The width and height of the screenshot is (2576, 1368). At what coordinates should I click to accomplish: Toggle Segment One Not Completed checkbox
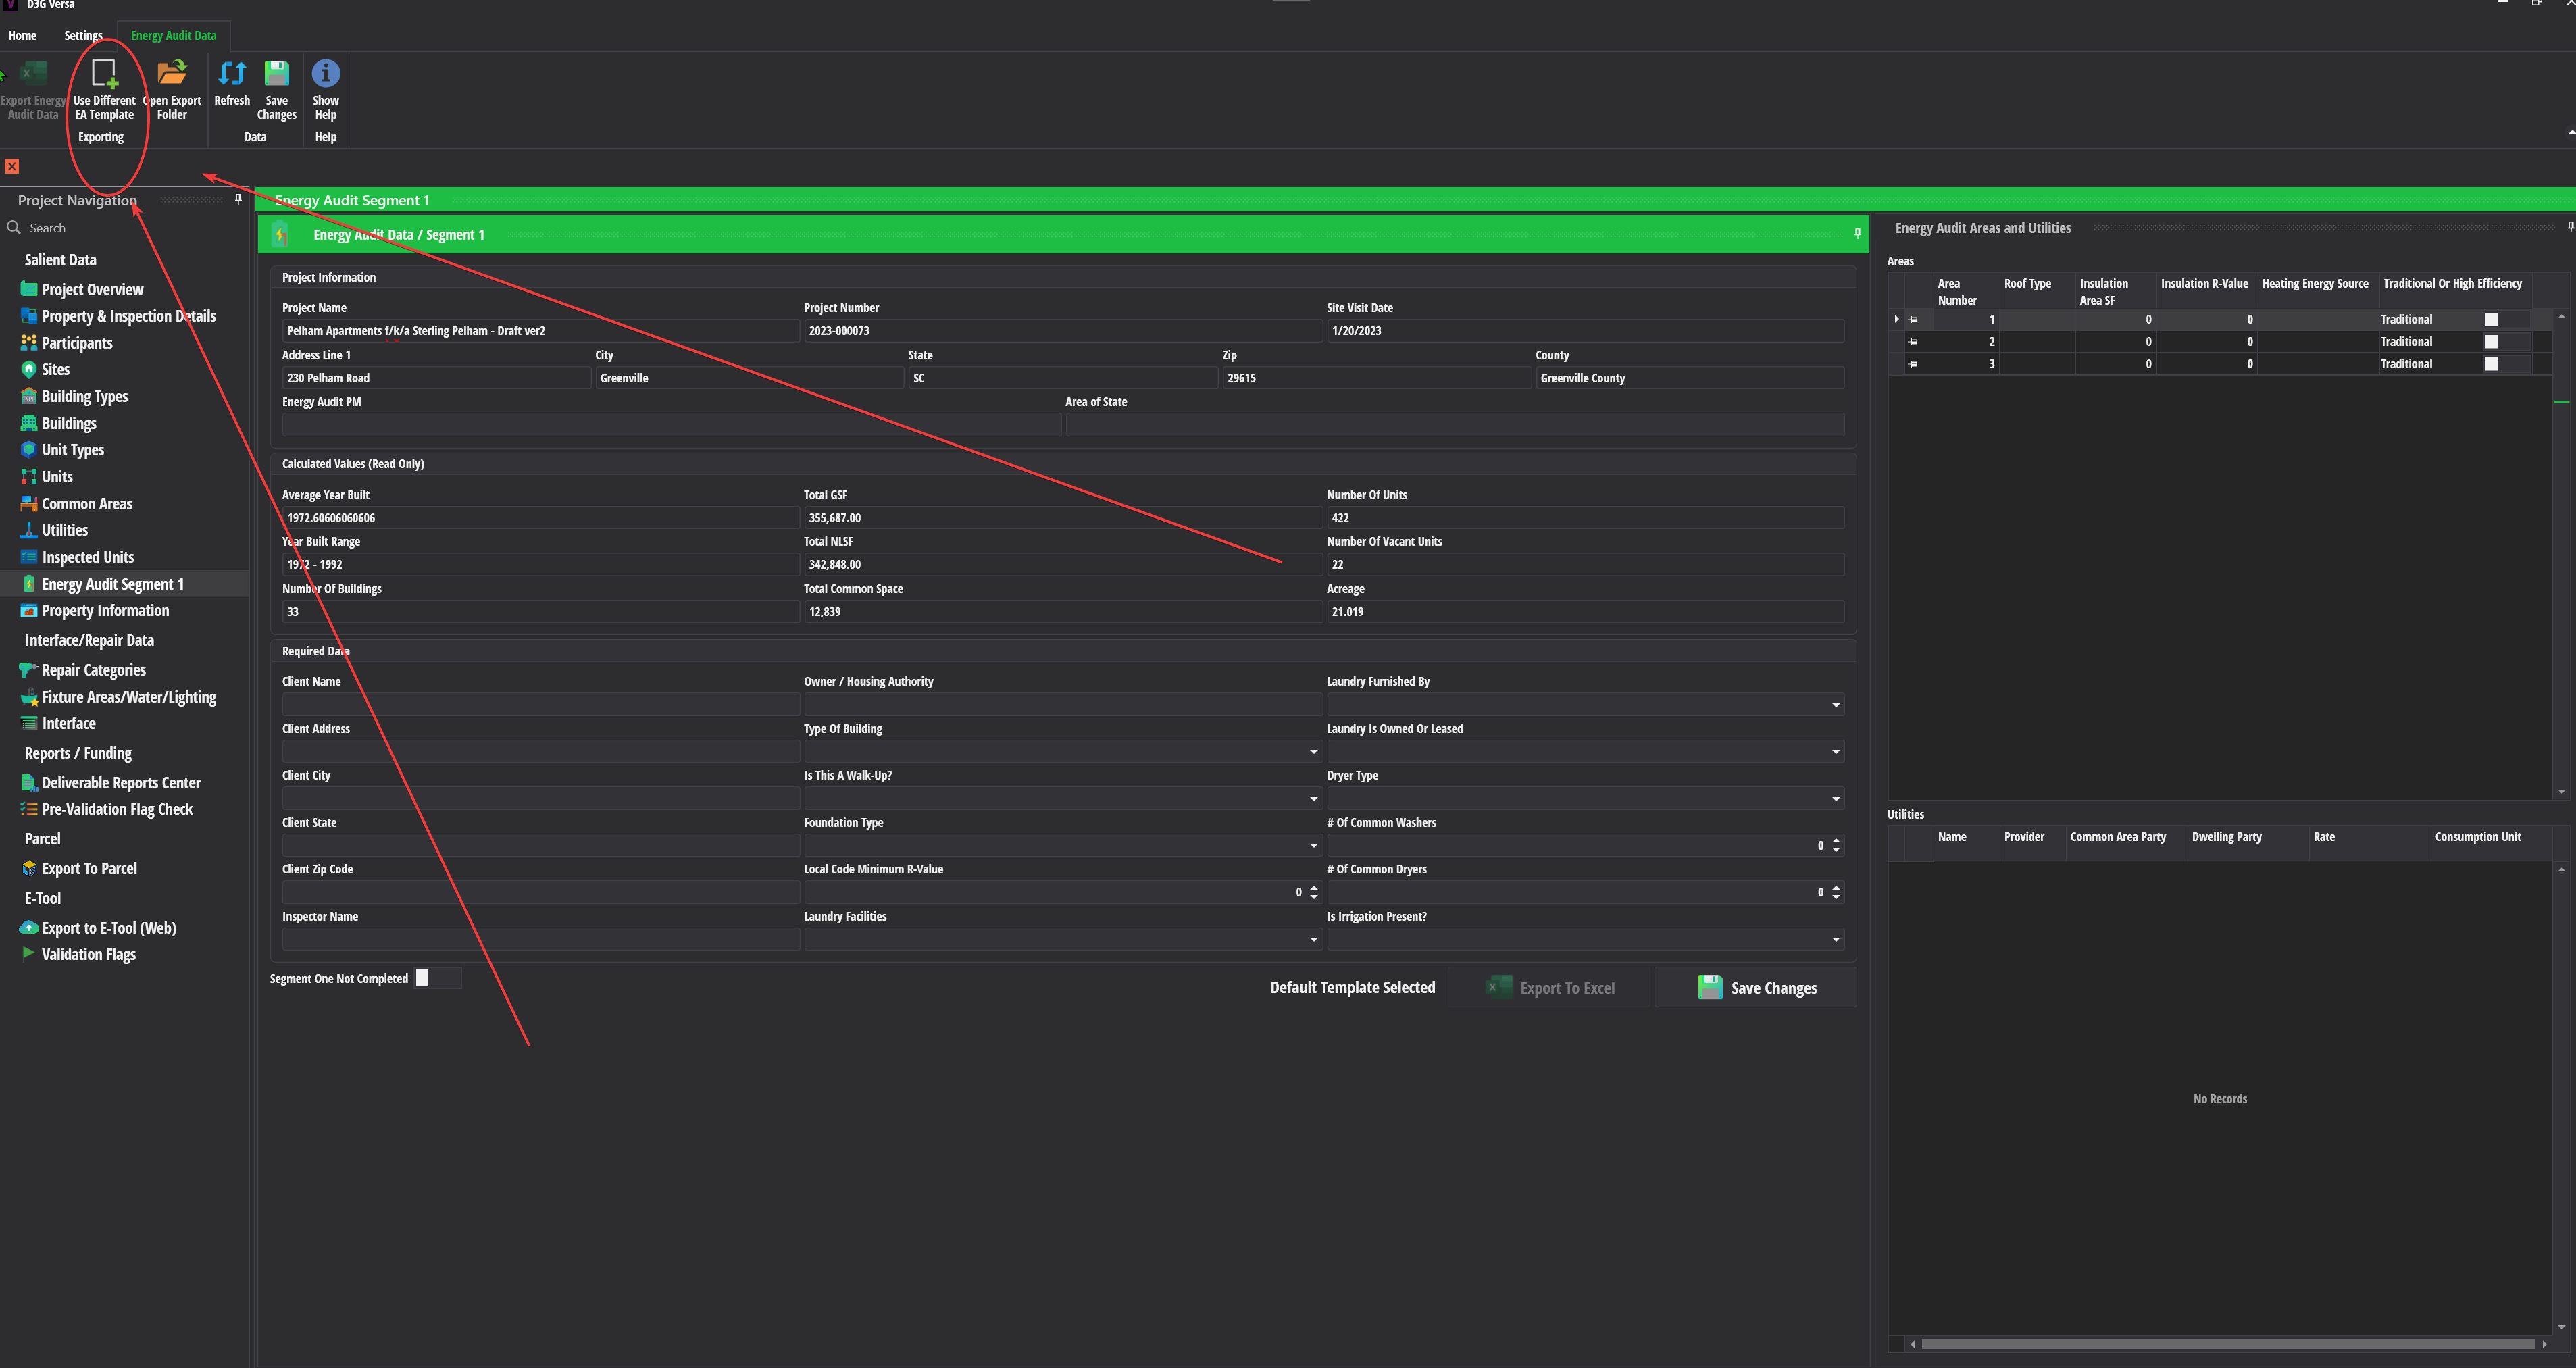pos(422,978)
